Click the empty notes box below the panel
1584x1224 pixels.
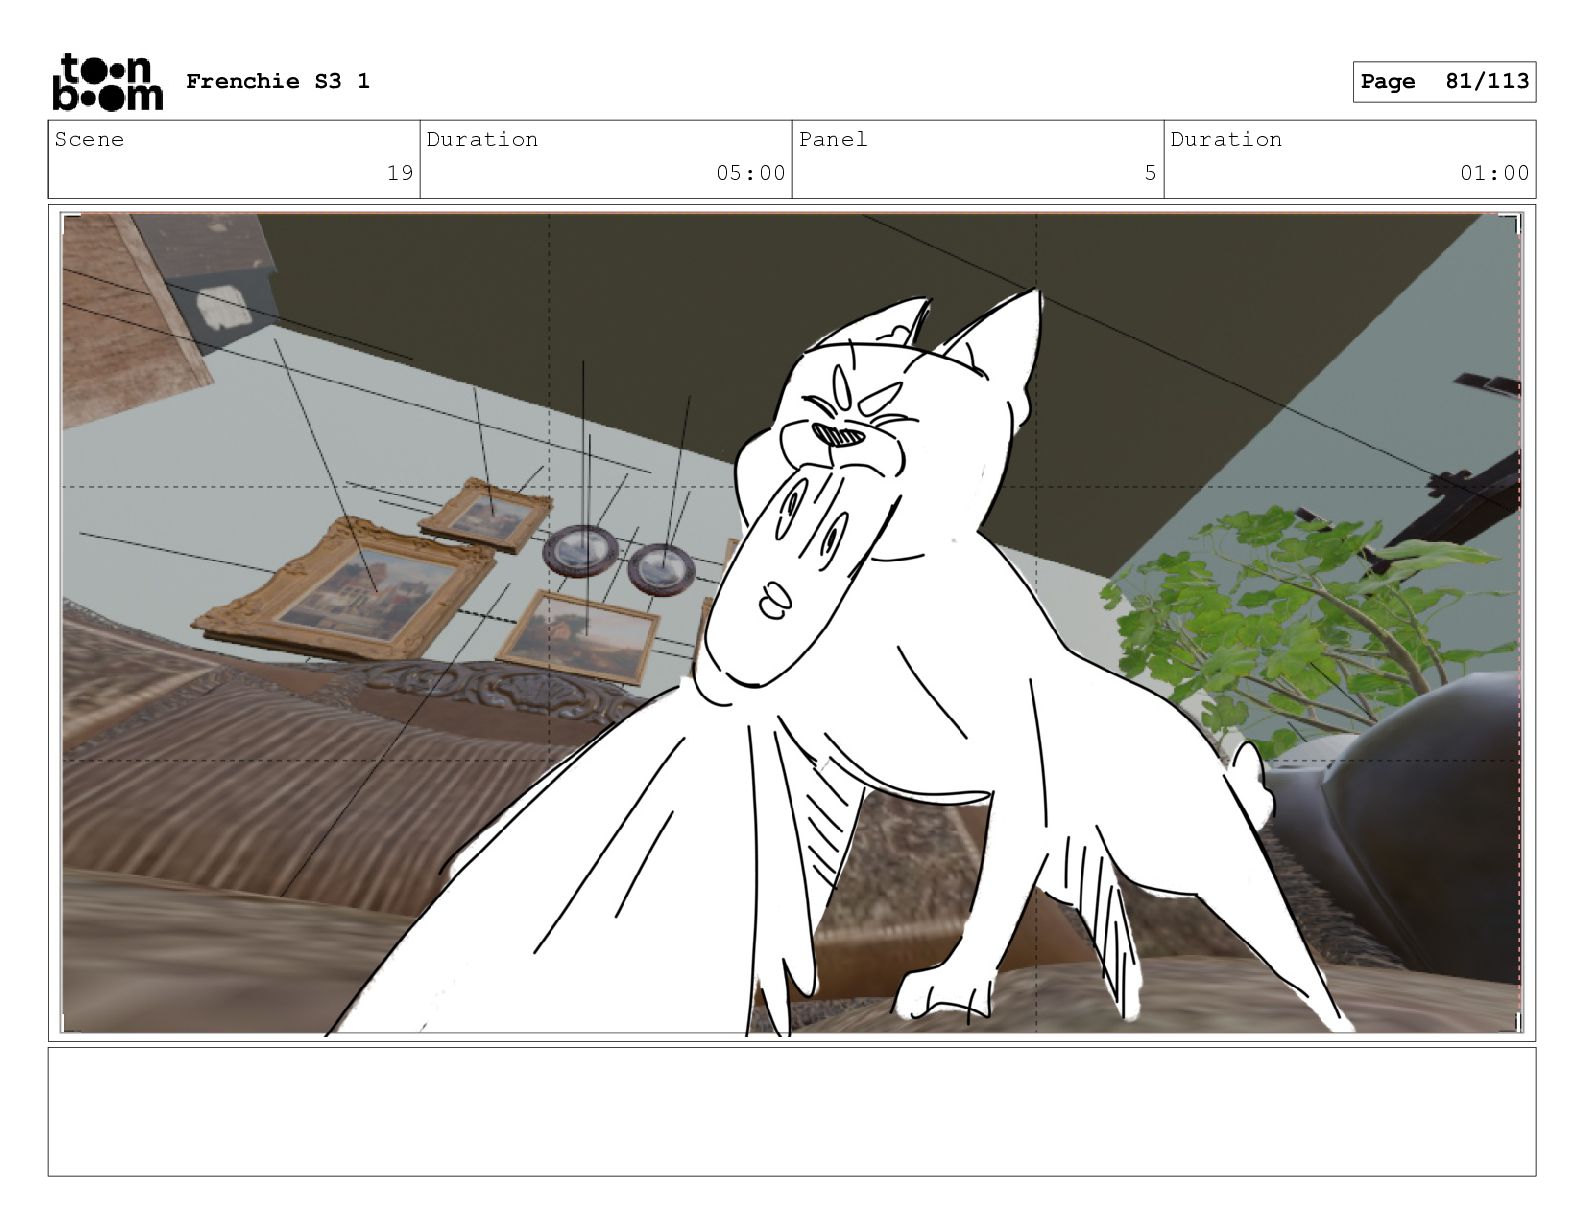coord(792,1111)
